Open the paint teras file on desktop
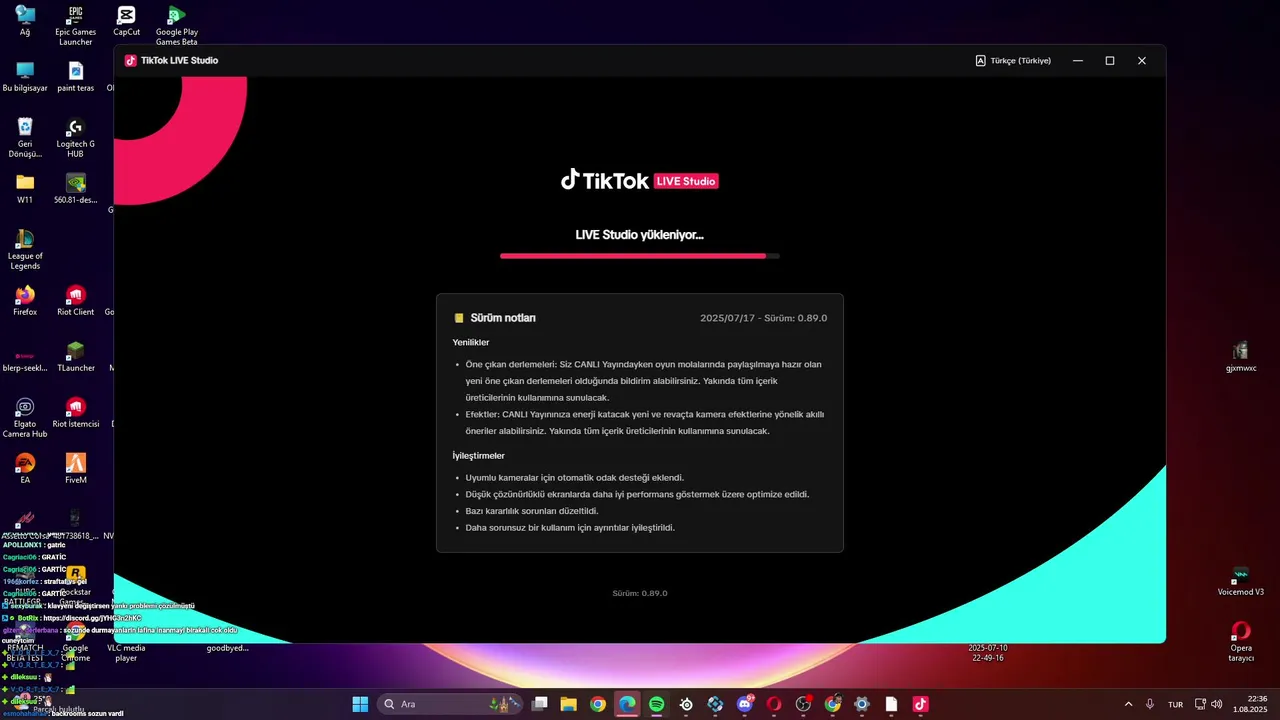 75,77
